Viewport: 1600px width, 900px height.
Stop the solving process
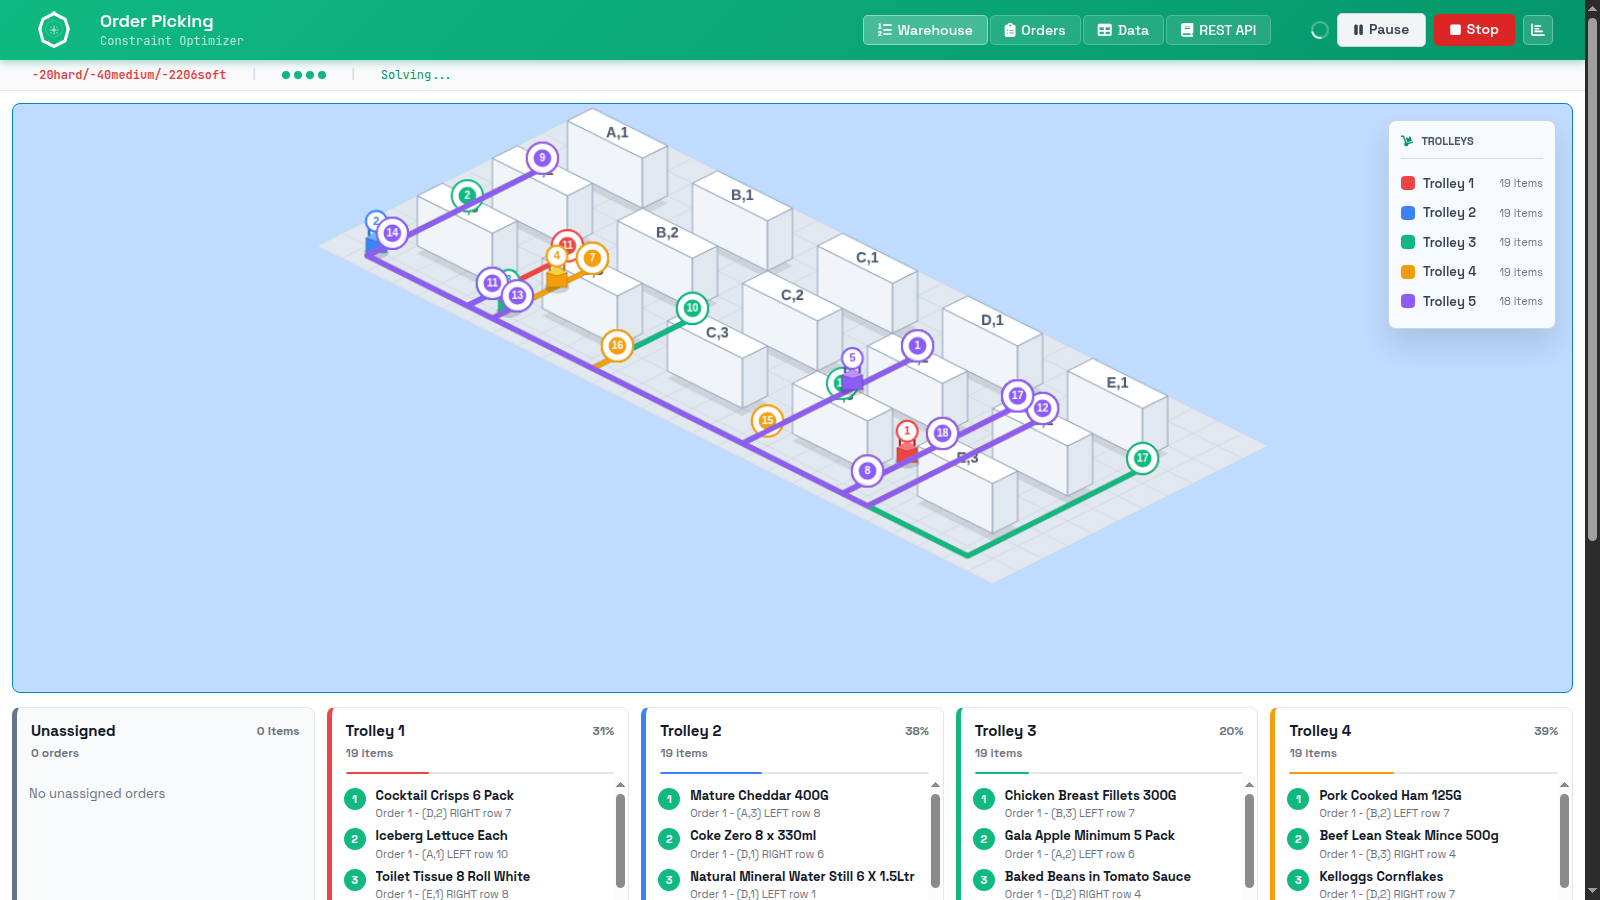pos(1474,30)
